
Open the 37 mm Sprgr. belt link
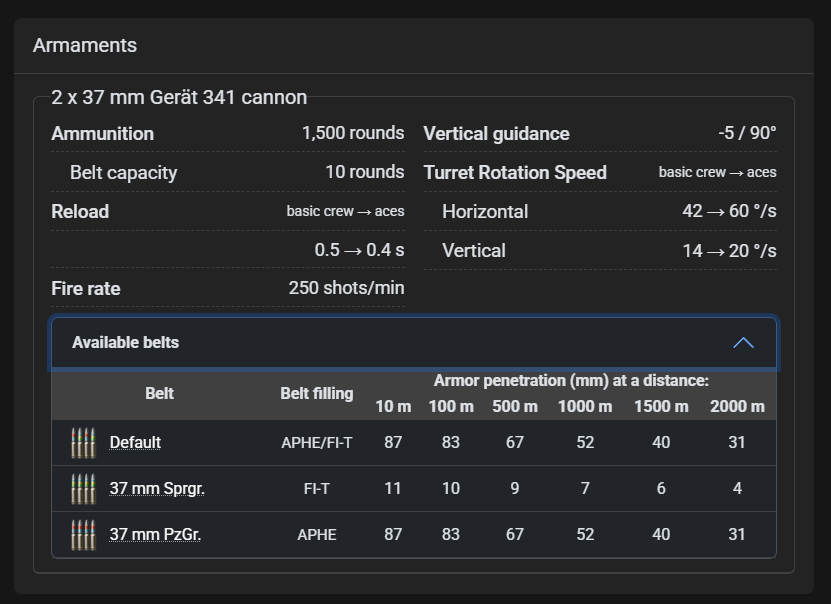click(157, 489)
